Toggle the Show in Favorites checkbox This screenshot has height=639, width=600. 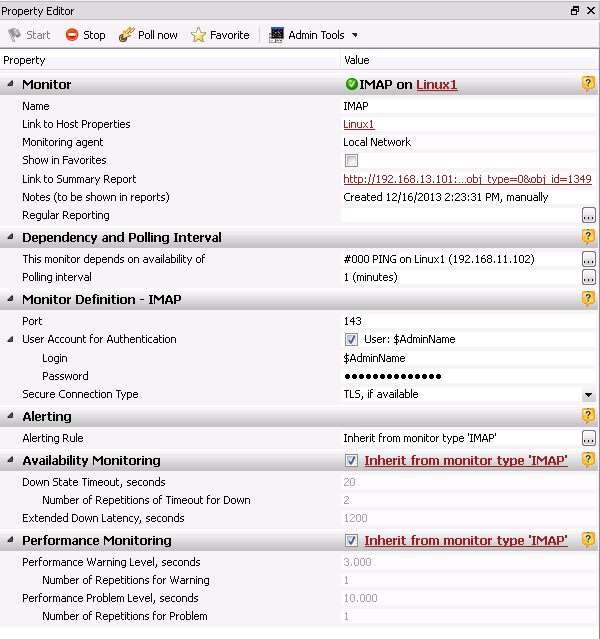[351, 160]
